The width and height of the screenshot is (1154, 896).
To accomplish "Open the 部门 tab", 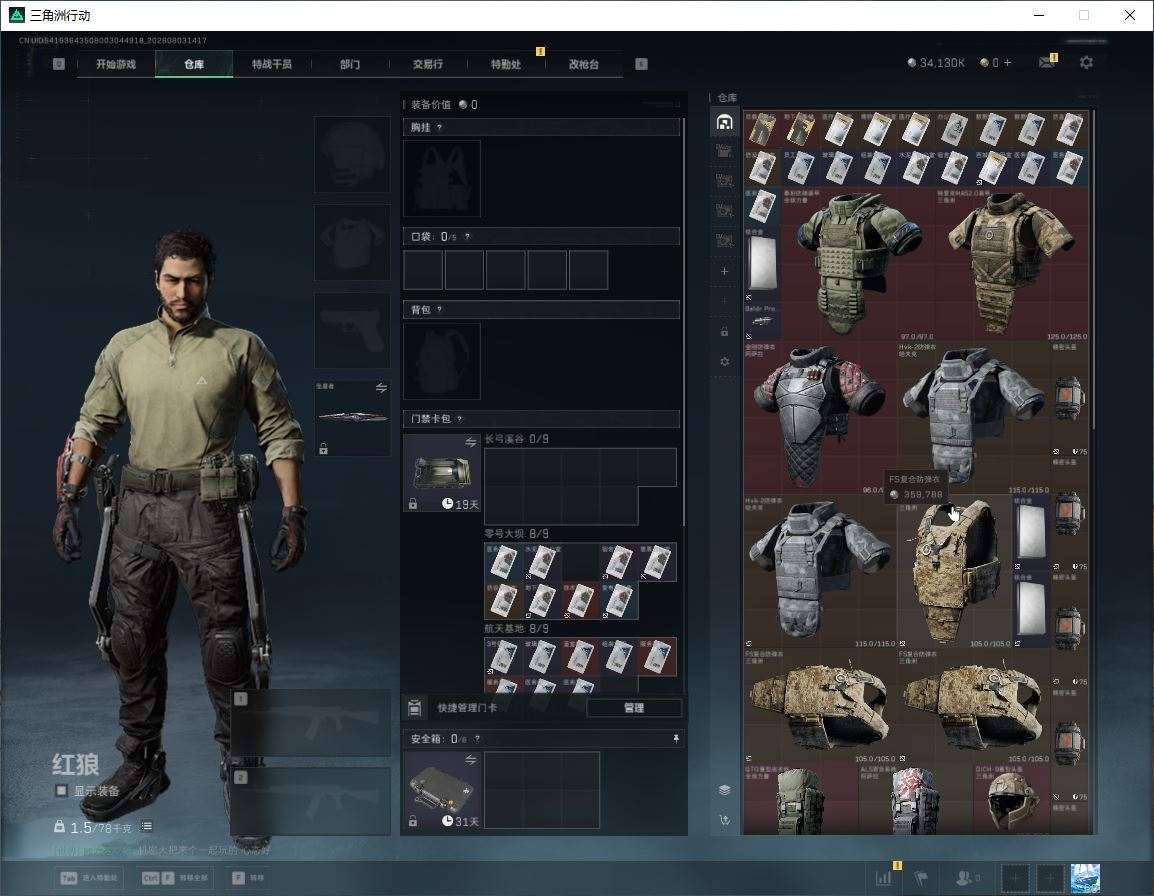I will pos(350,64).
